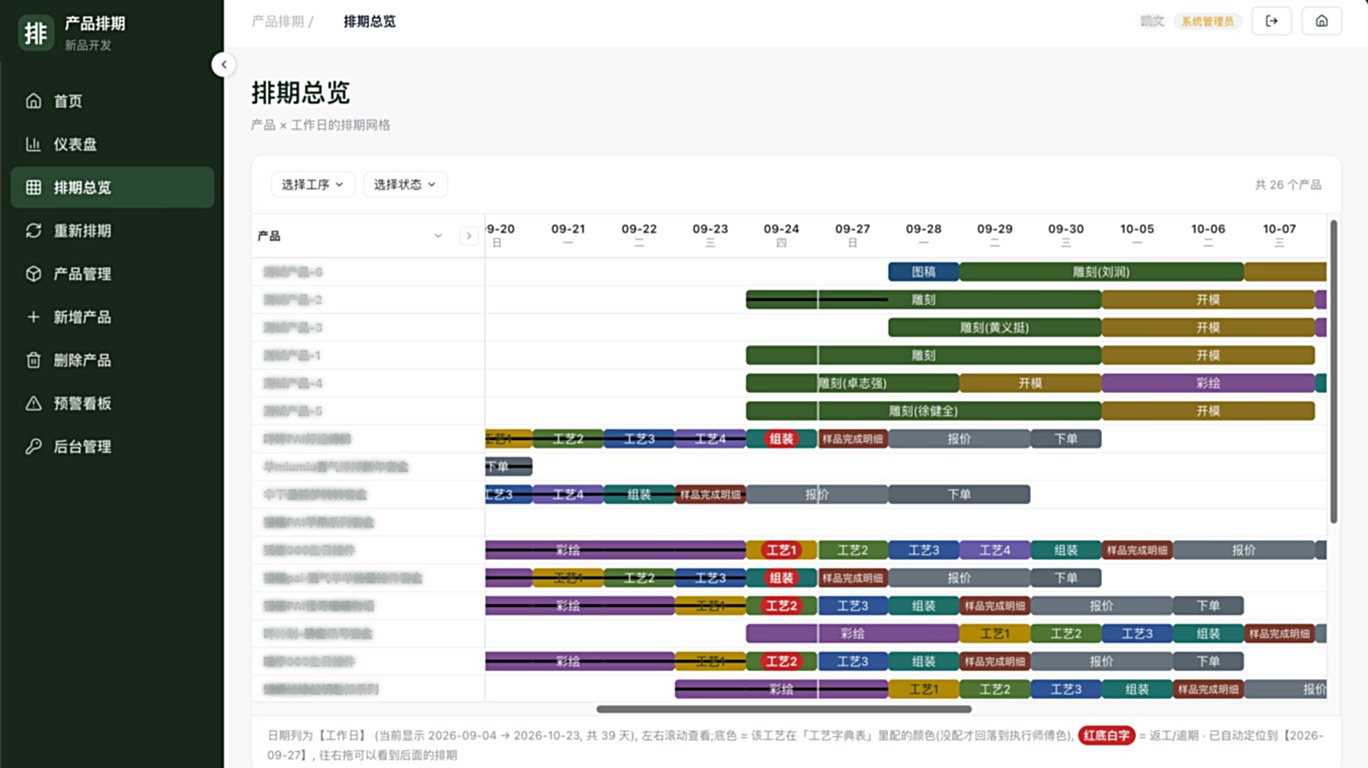
Task: Select the 图稿 schedule bar
Action: coord(924,272)
